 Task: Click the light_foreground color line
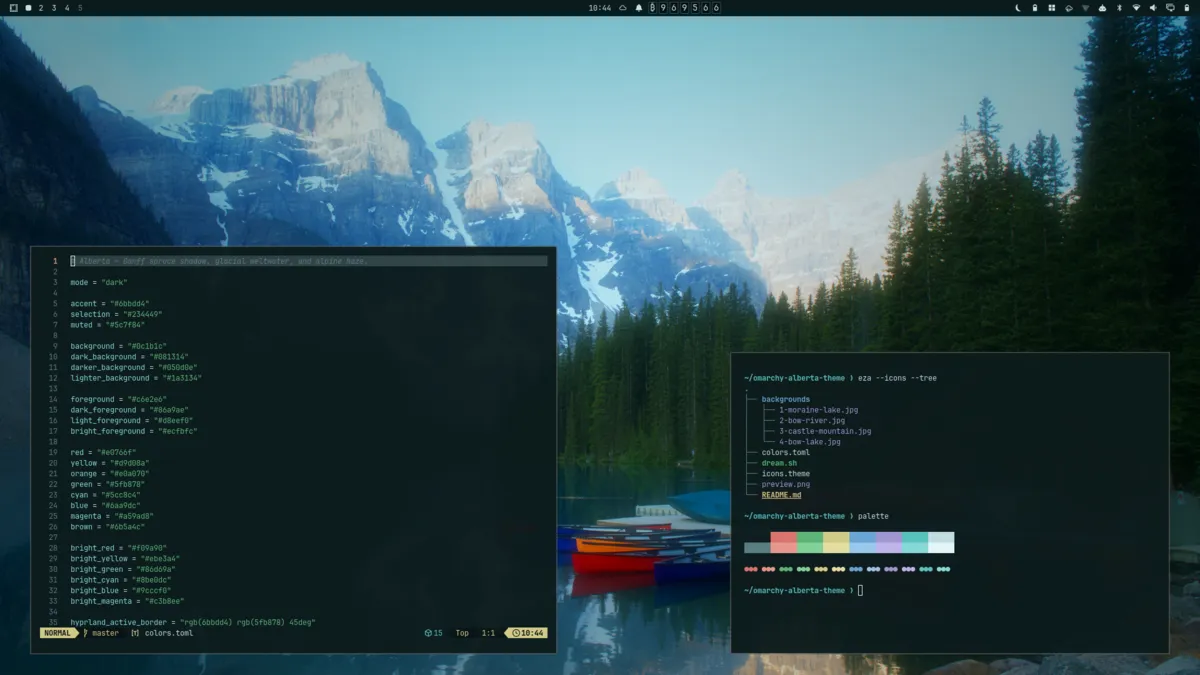pyautogui.click(x=132, y=421)
